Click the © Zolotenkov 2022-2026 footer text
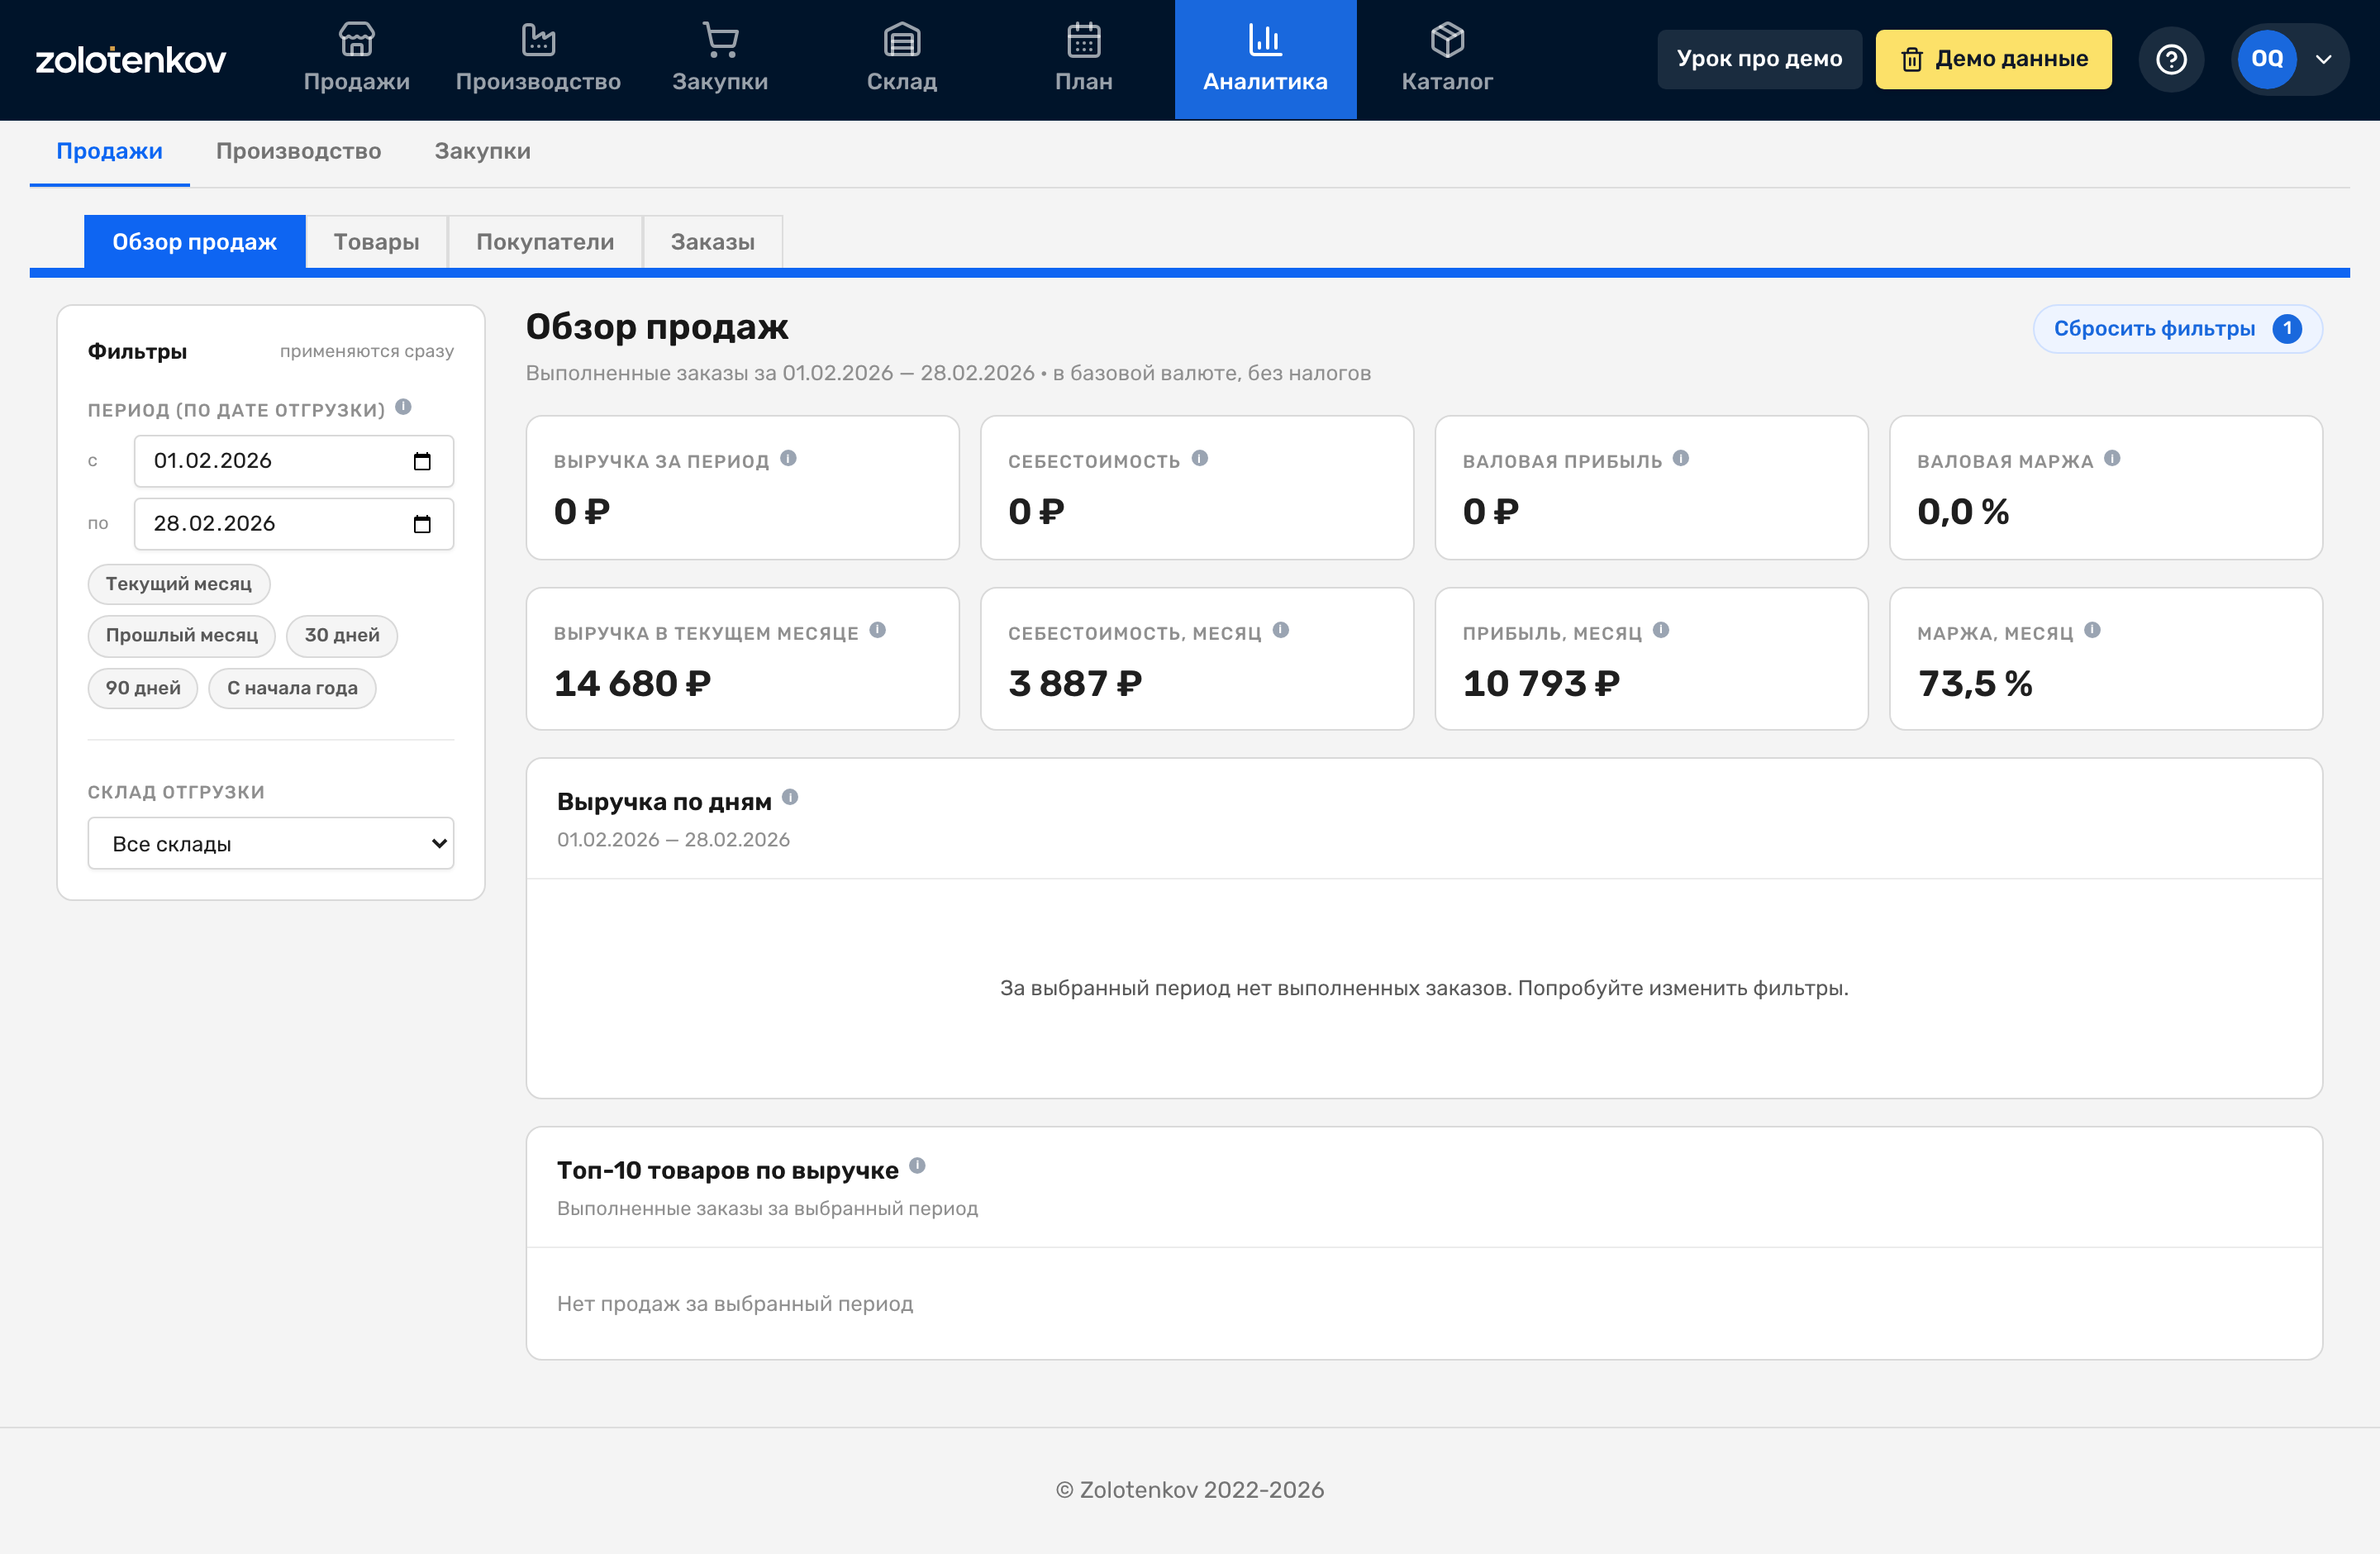Screen dimensions: 2380x1554 [x=1190, y=1490]
